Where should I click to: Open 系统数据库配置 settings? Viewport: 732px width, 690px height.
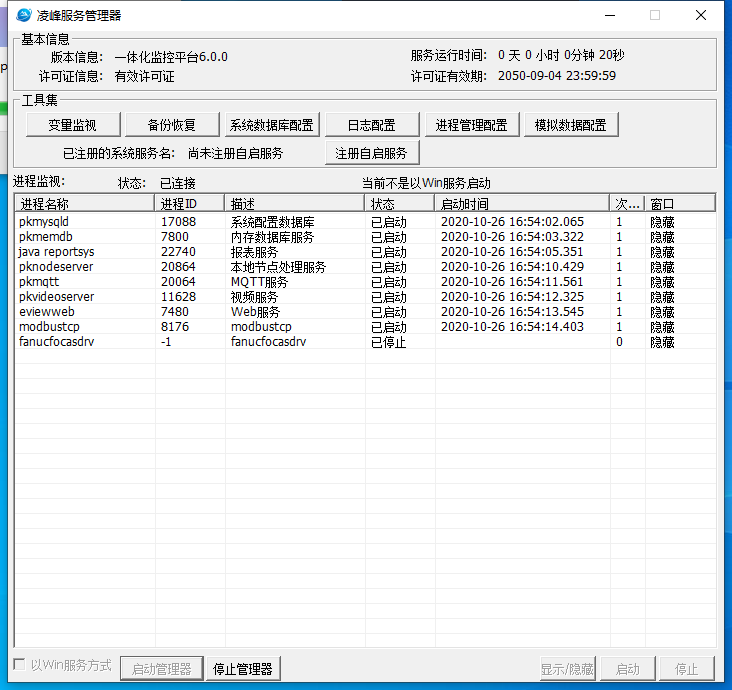click(272, 125)
